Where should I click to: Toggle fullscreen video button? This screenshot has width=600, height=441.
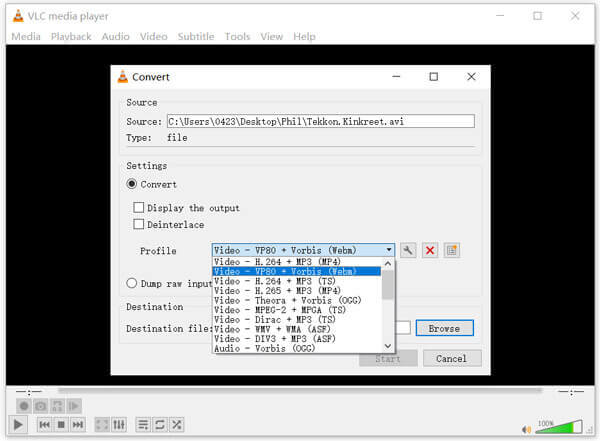tap(102, 424)
